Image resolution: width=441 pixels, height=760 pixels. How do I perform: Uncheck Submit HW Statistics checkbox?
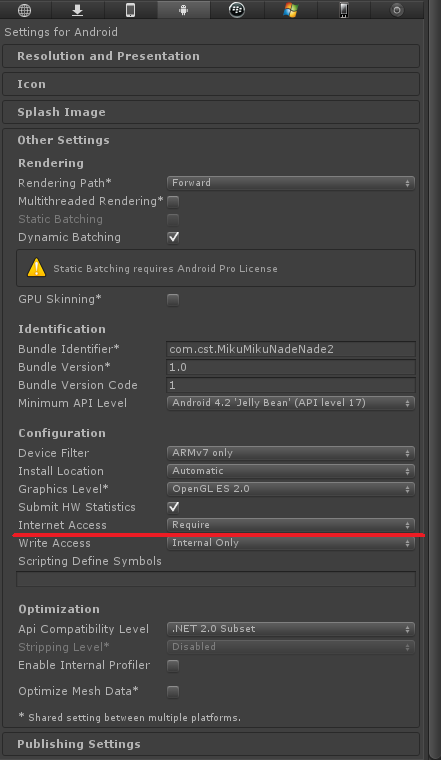tap(173, 507)
